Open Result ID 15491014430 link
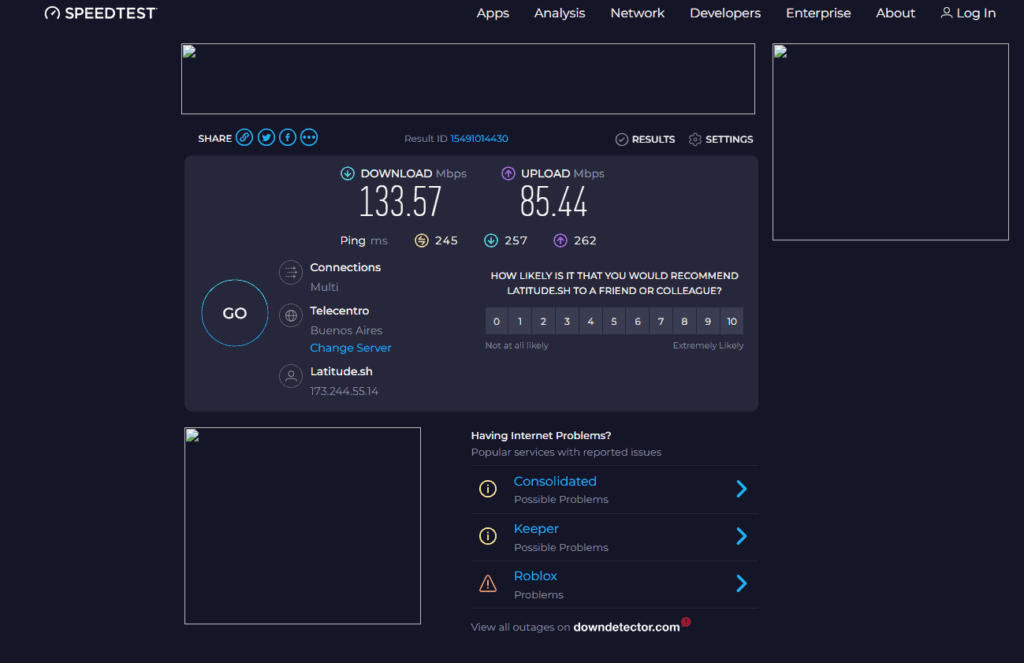Screen dimensions: 1024x663 coord(479,139)
